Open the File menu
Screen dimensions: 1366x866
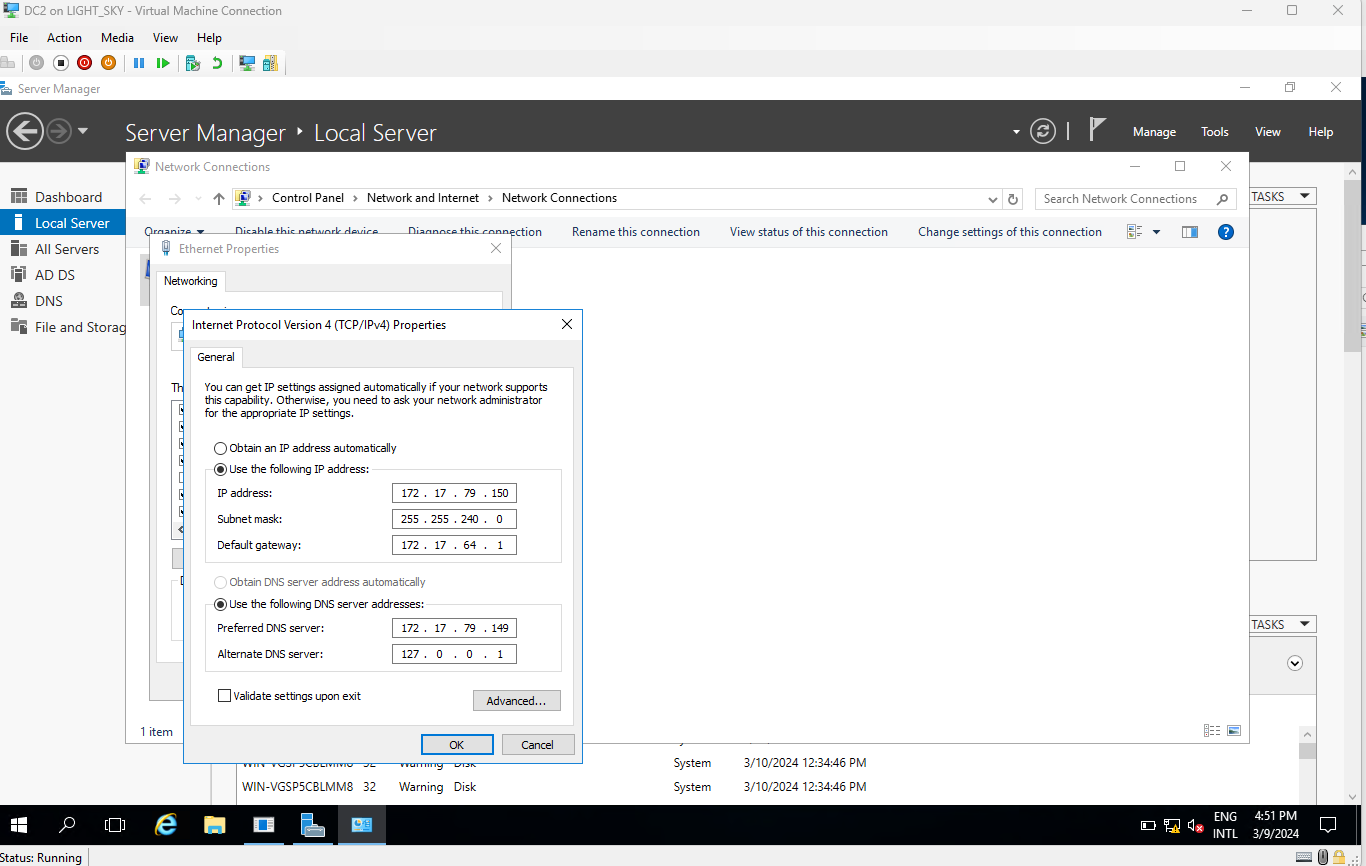19,38
